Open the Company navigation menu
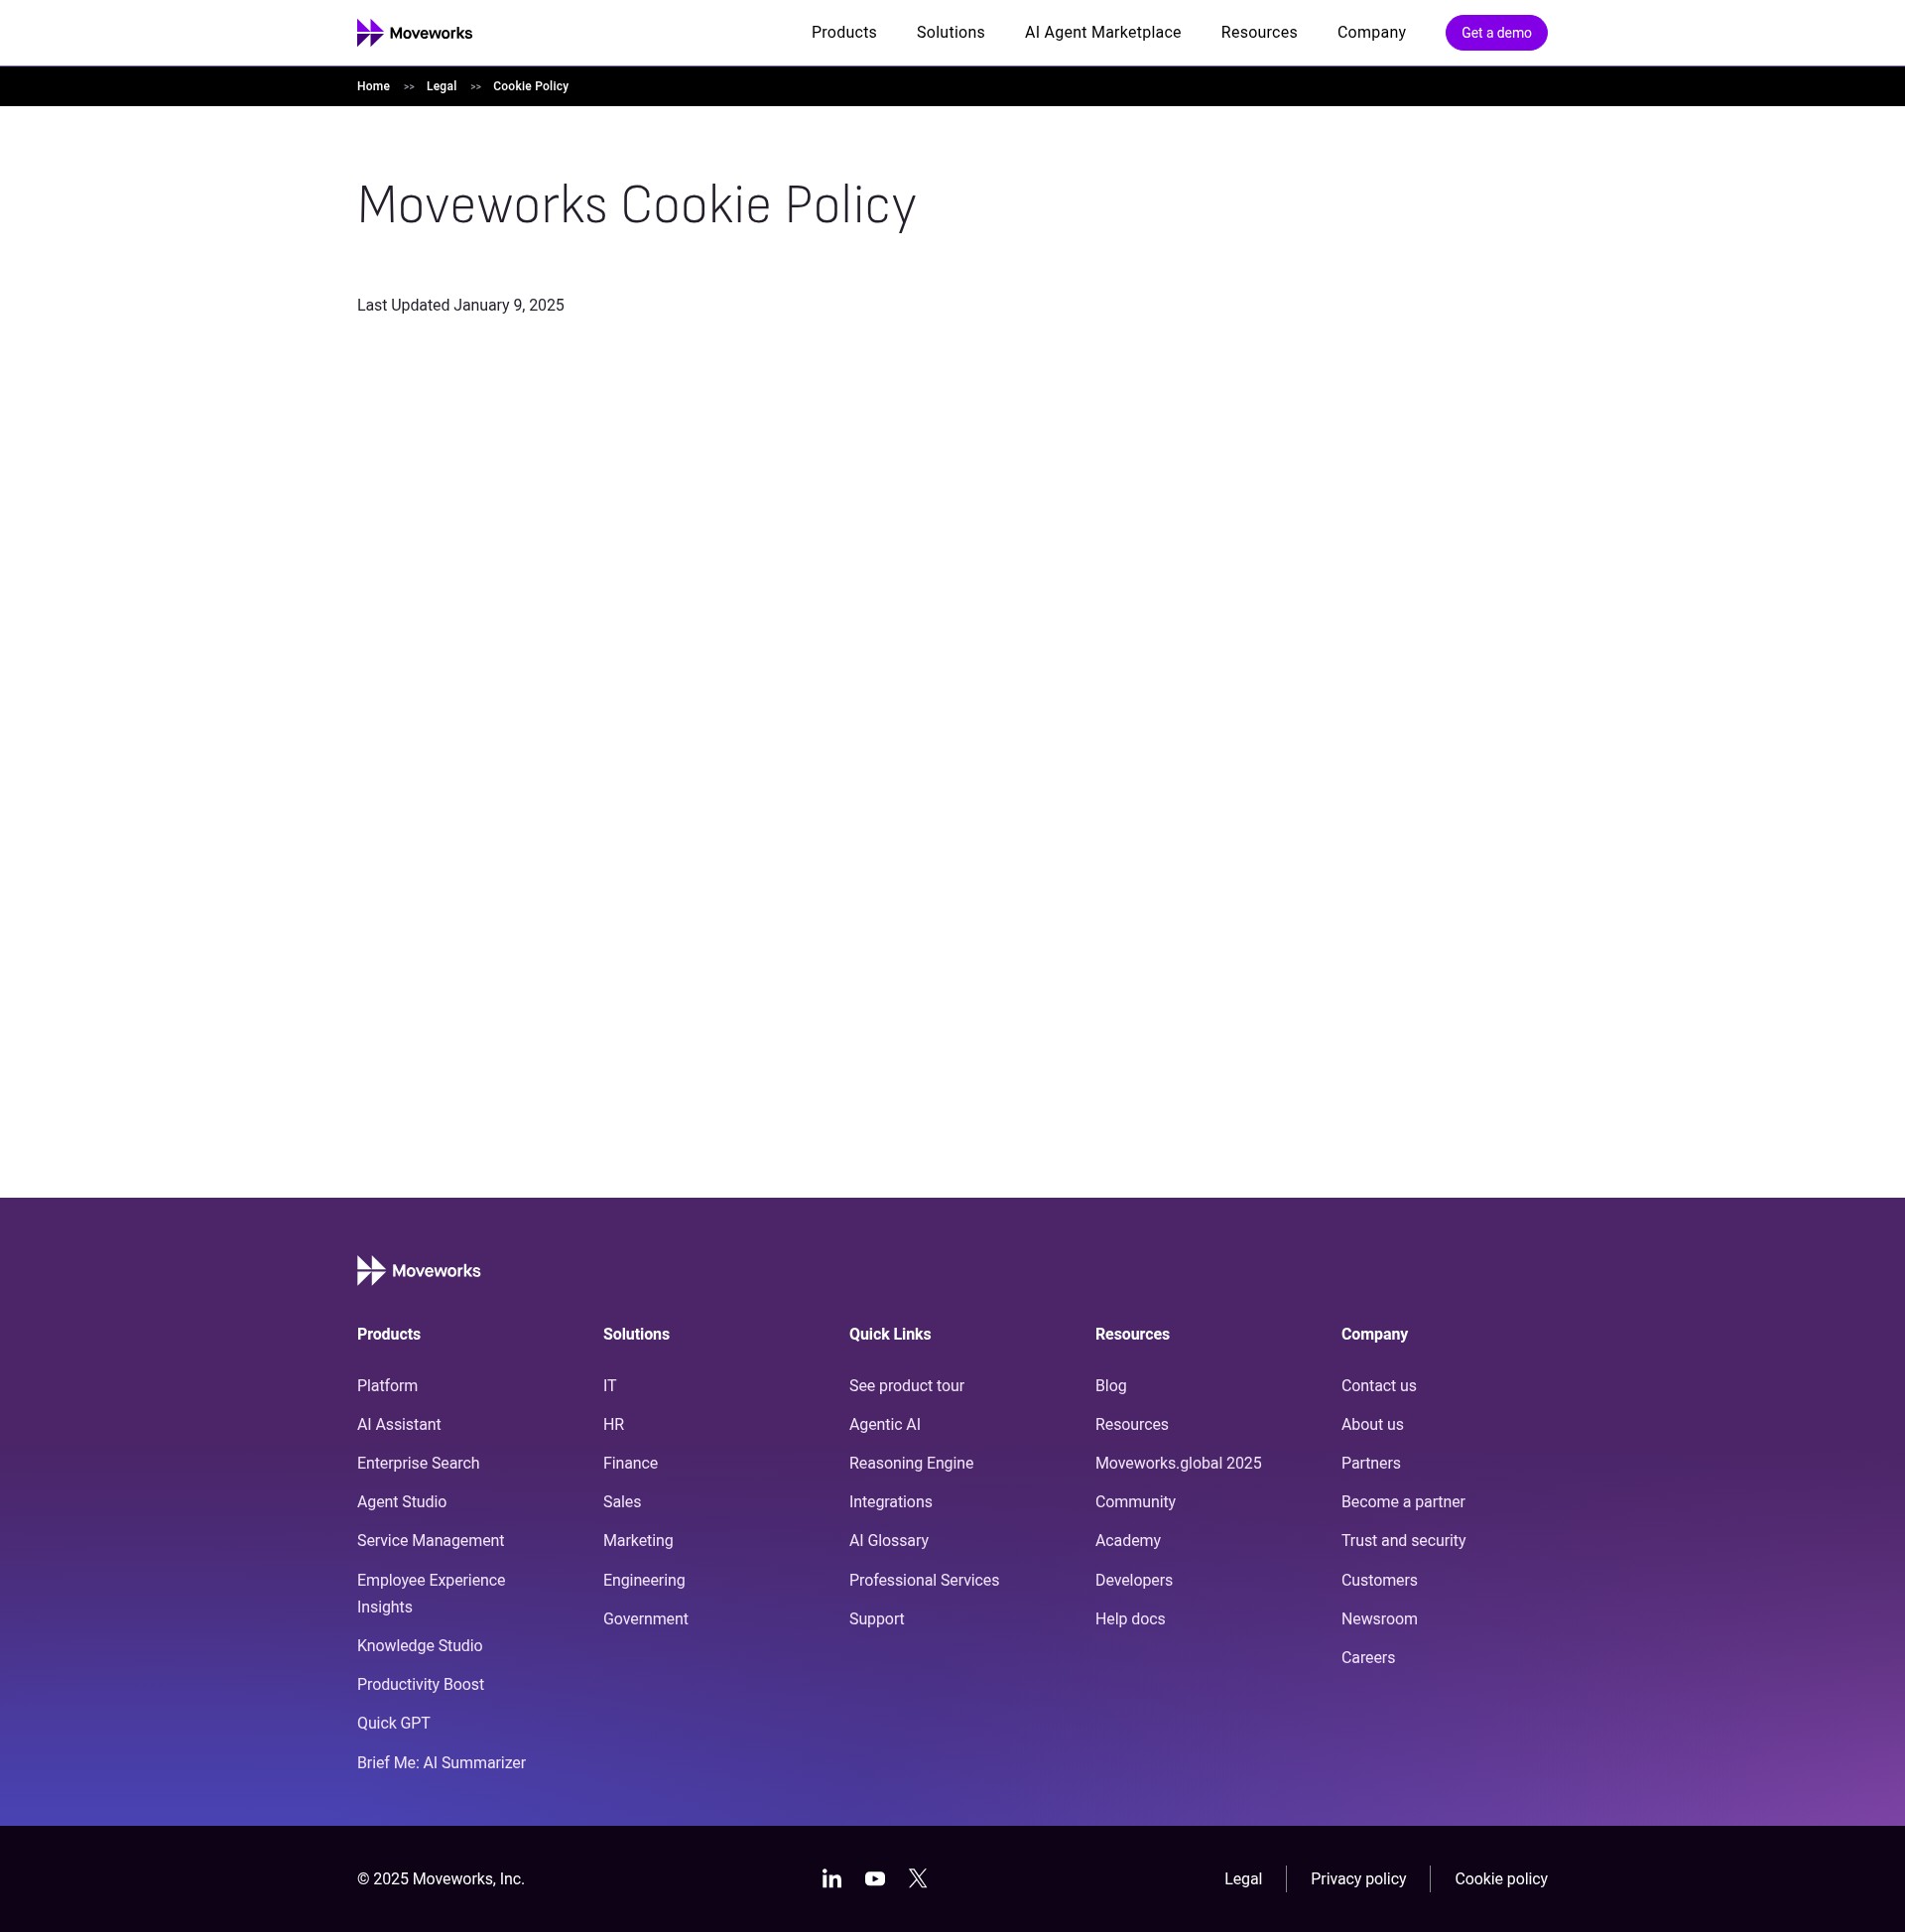 point(1371,33)
